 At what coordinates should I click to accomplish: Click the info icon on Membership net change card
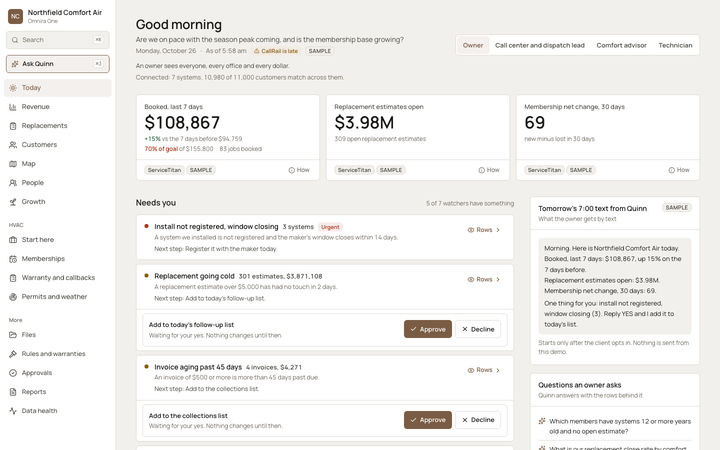click(x=671, y=170)
